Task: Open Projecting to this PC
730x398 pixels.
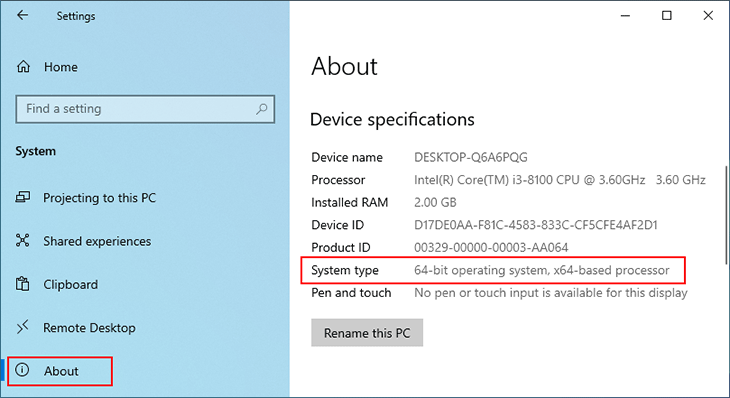Action: click(x=99, y=198)
